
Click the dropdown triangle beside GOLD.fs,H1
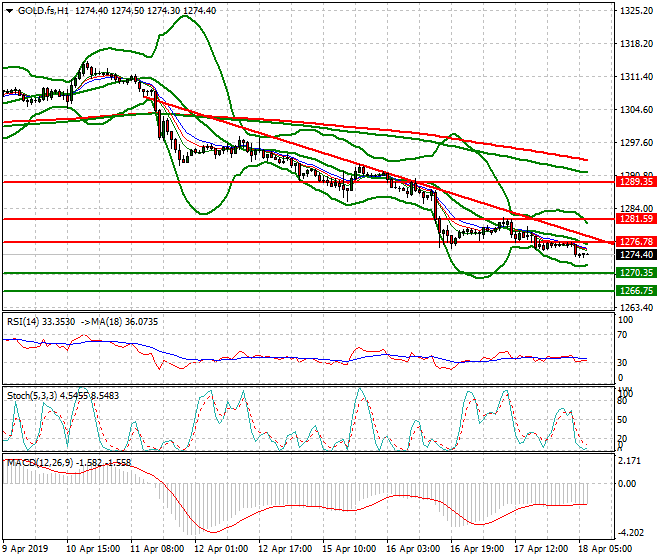click(7, 9)
